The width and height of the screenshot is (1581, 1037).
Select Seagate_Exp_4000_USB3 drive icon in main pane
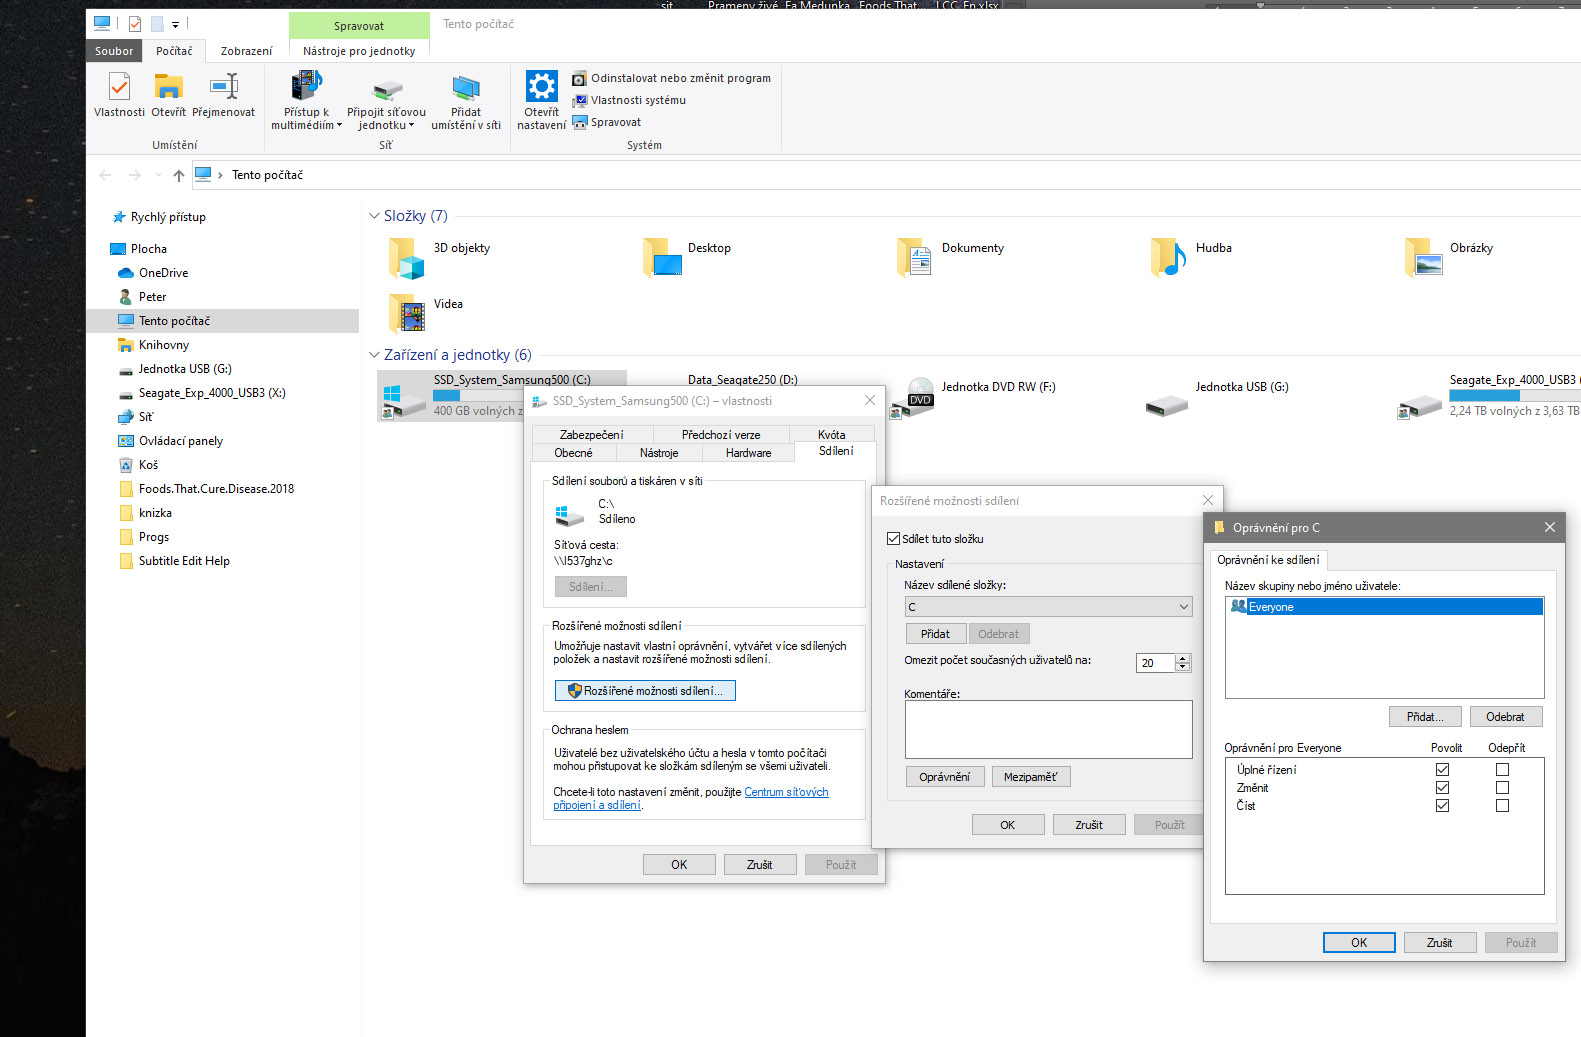click(1420, 406)
